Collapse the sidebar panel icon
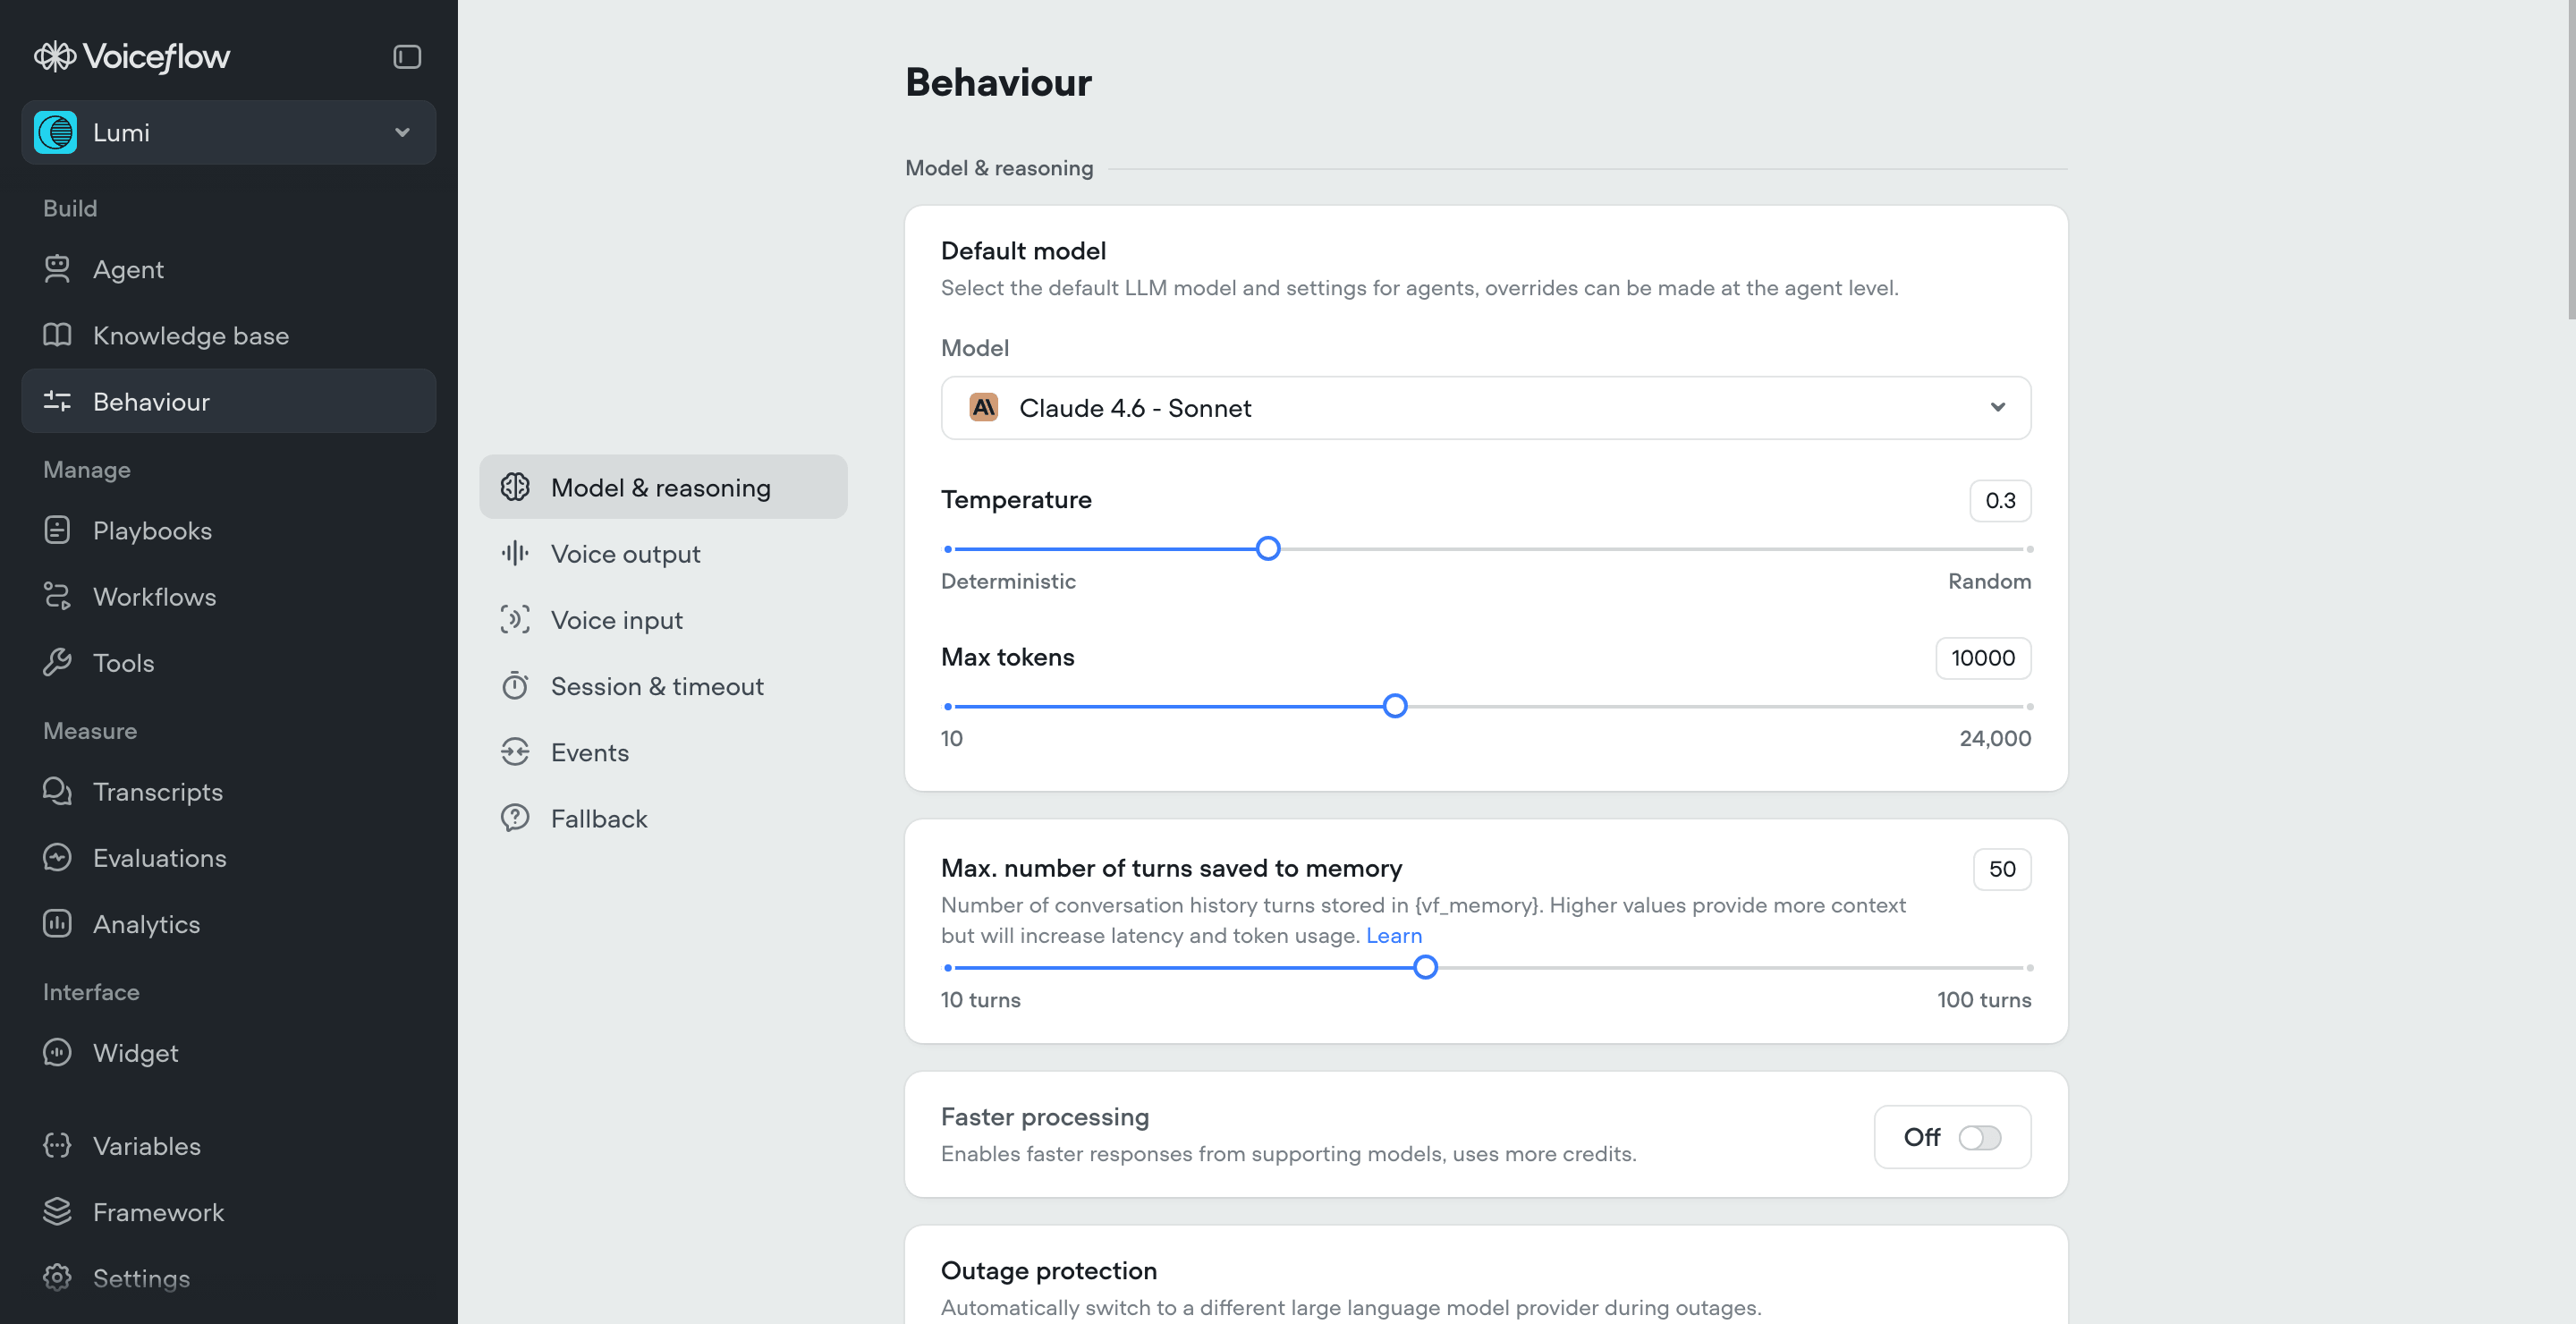This screenshot has height=1324, width=2576. (x=406, y=57)
